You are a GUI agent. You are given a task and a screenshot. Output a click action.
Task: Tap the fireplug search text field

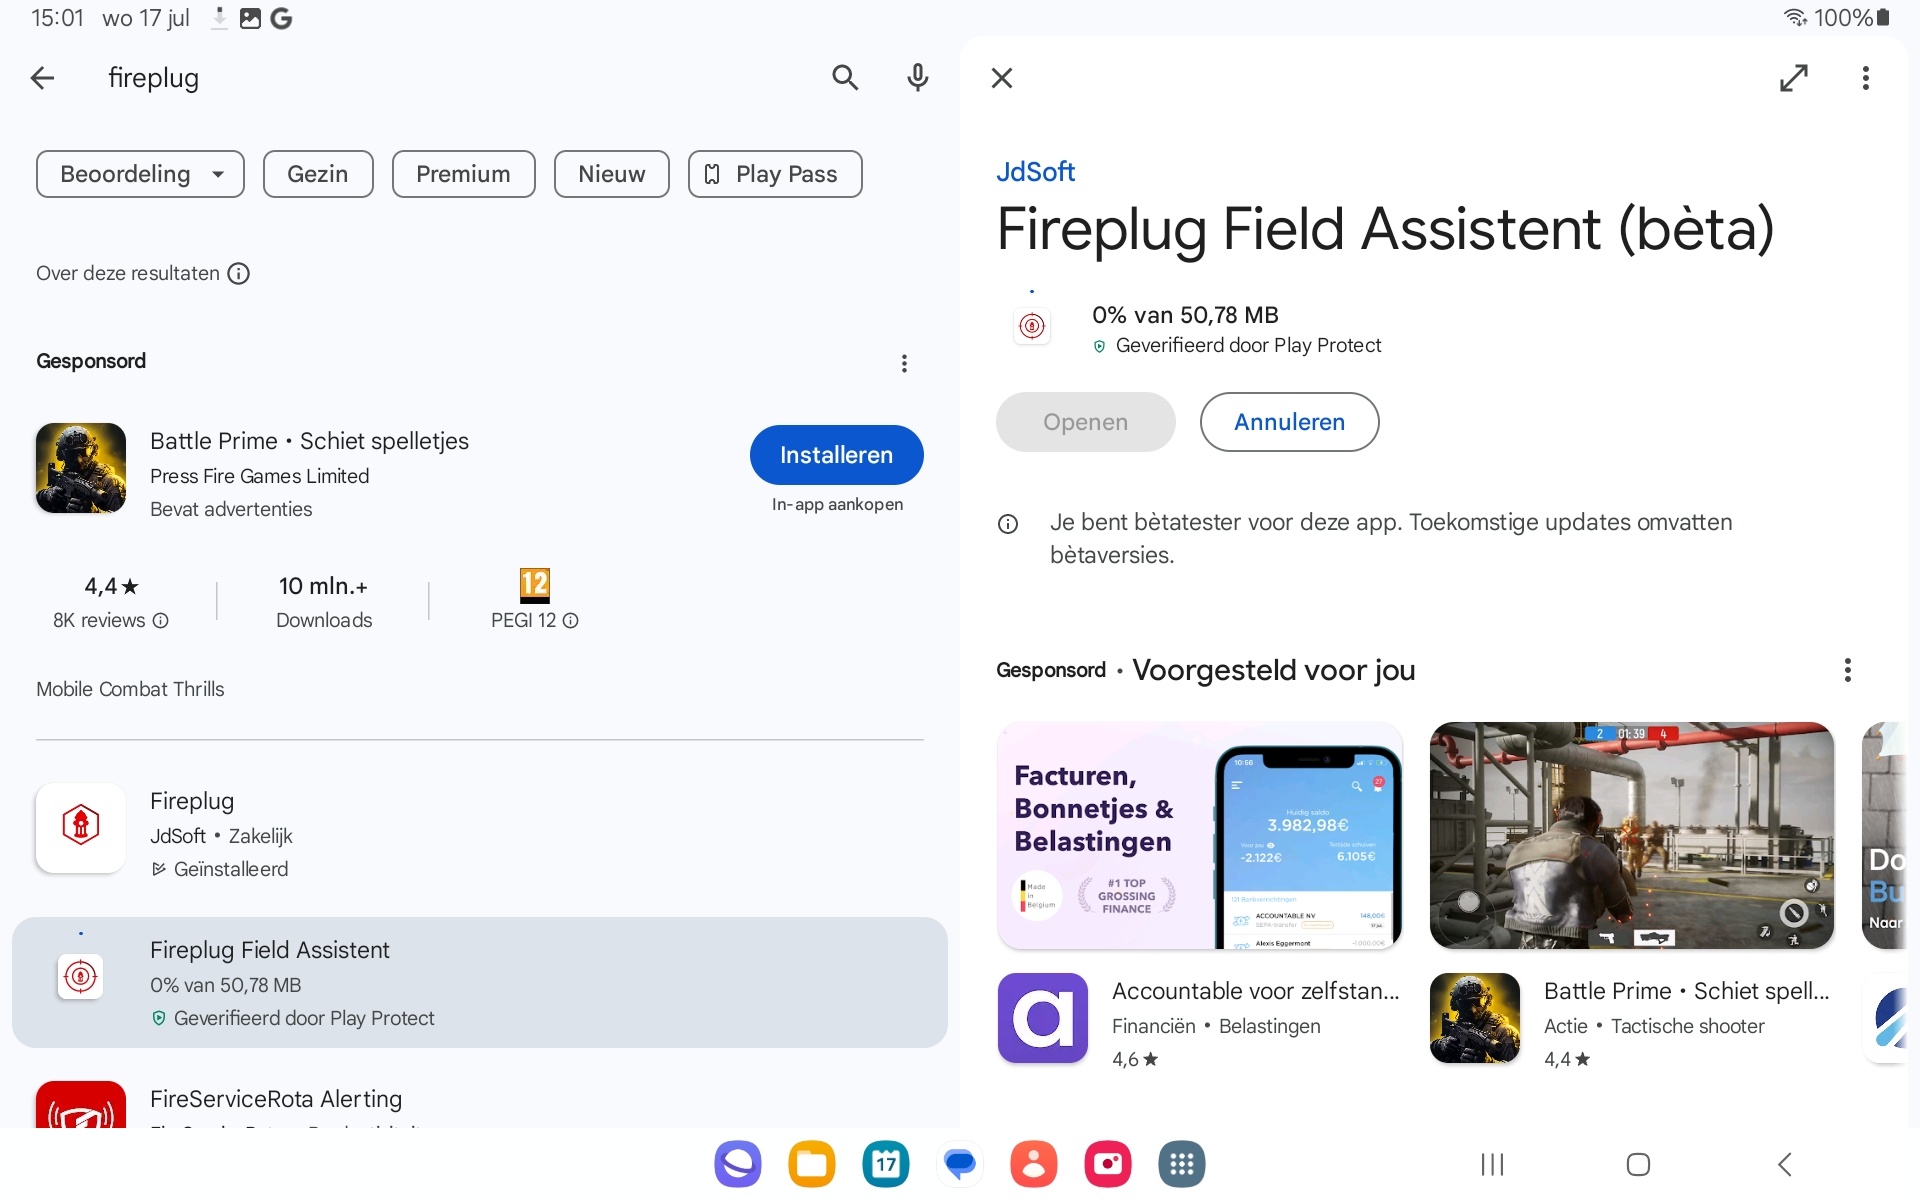(x=400, y=78)
